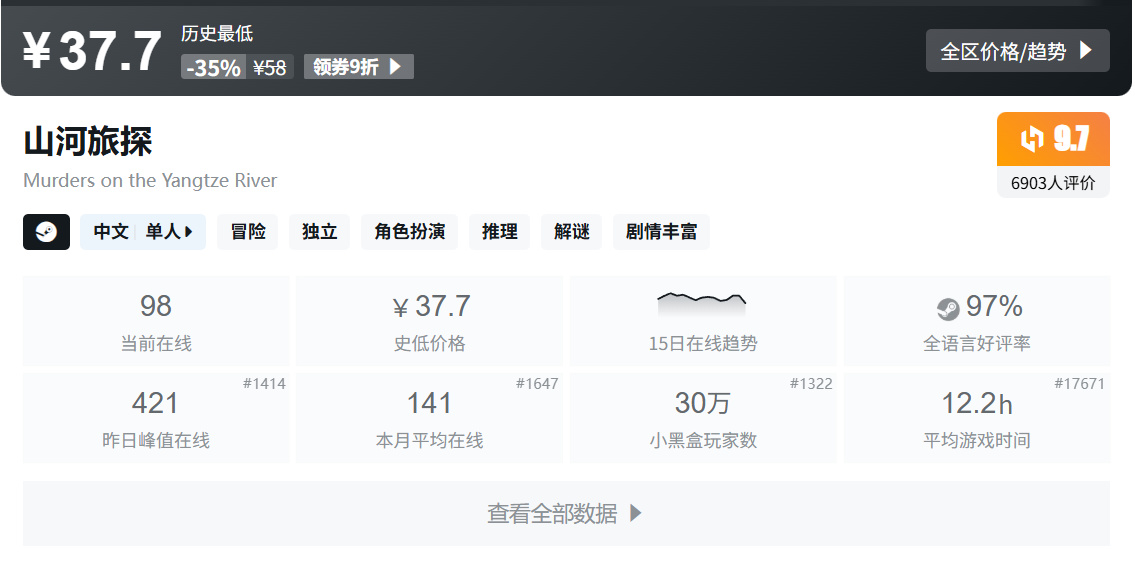This screenshot has height=573, width=1135.
Task: Click the 当前在线 98 stat tile
Action: point(156,321)
